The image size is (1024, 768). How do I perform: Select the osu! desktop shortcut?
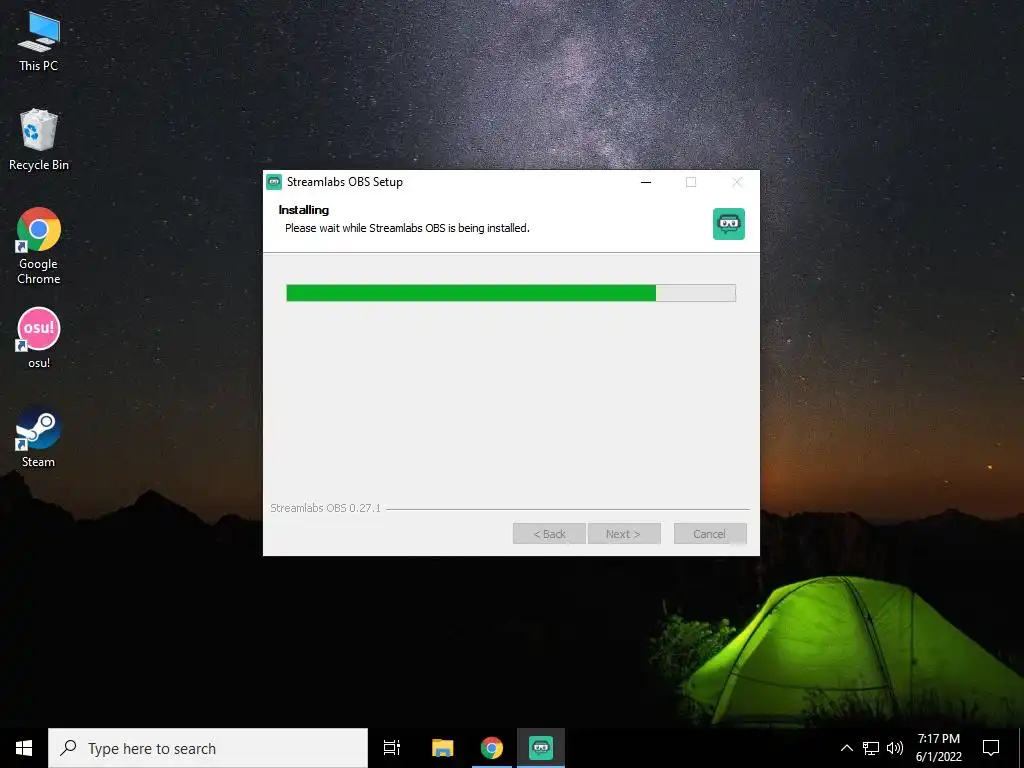tap(39, 338)
